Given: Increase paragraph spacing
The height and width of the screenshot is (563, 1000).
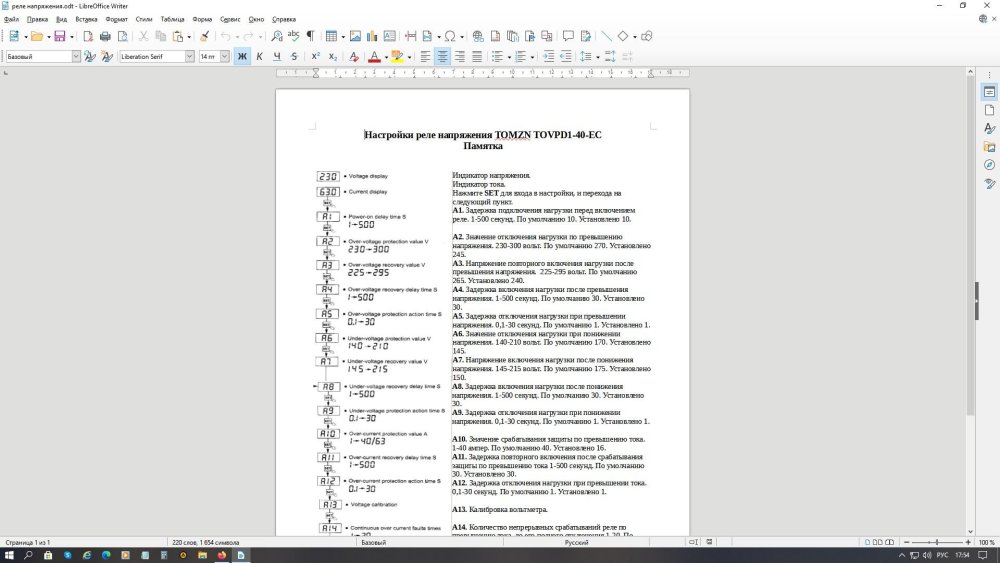Looking at the screenshot, I should [x=610, y=57].
